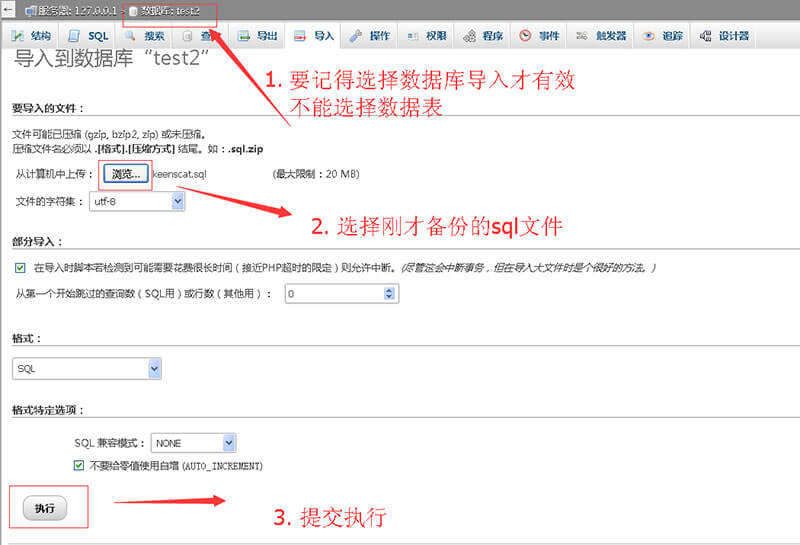Click the SQL tab icon
This screenshot has height=545, width=800.
click(74, 36)
